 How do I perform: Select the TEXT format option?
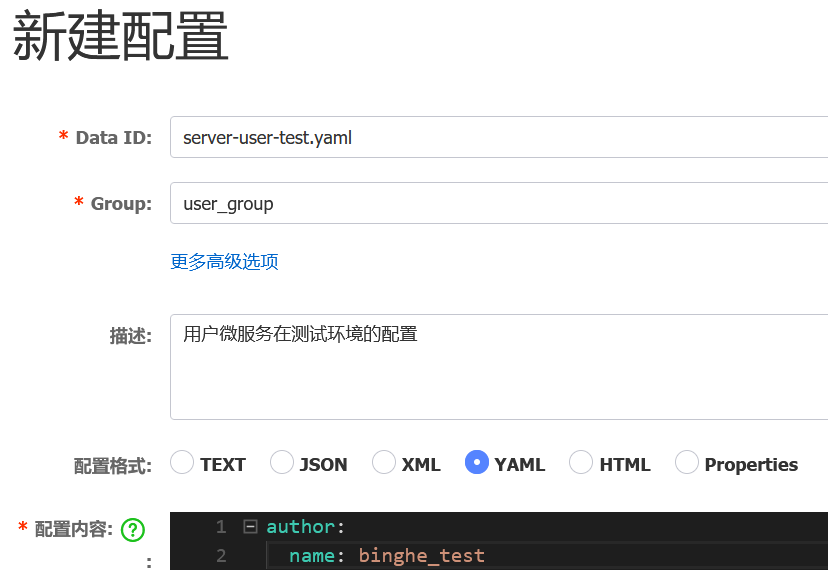click(x=182, y=463)
